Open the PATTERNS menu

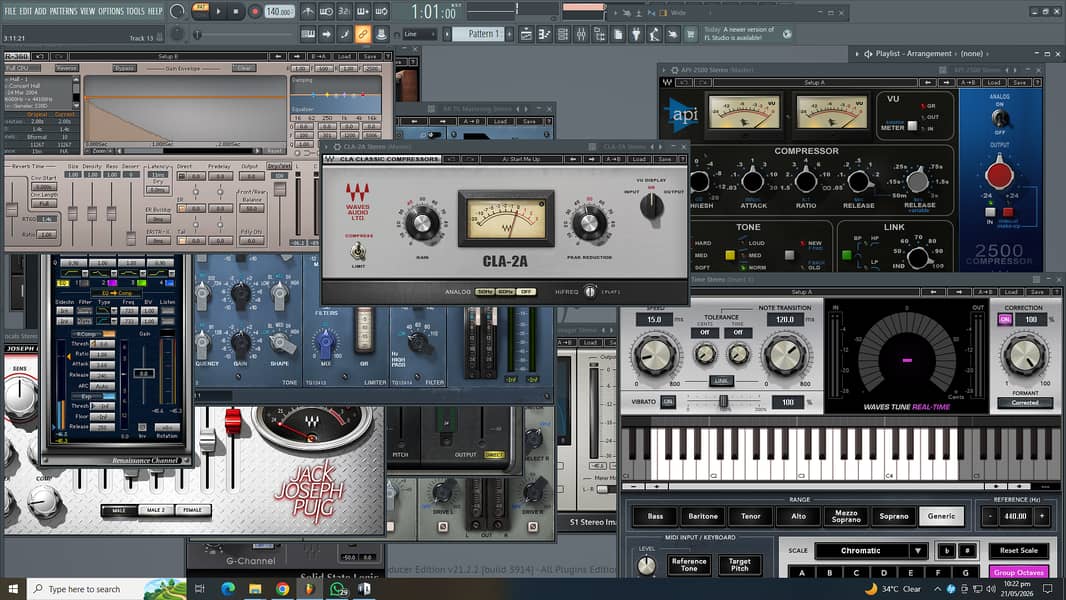(63, 11)
